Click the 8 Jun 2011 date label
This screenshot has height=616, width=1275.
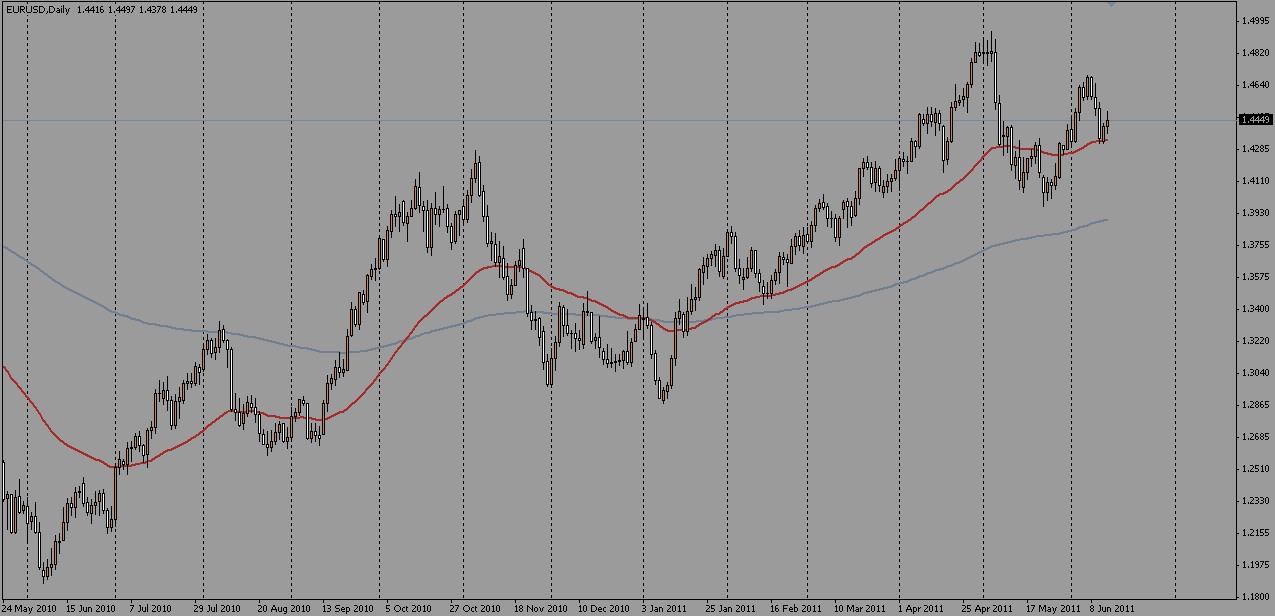click(1111, 608)
